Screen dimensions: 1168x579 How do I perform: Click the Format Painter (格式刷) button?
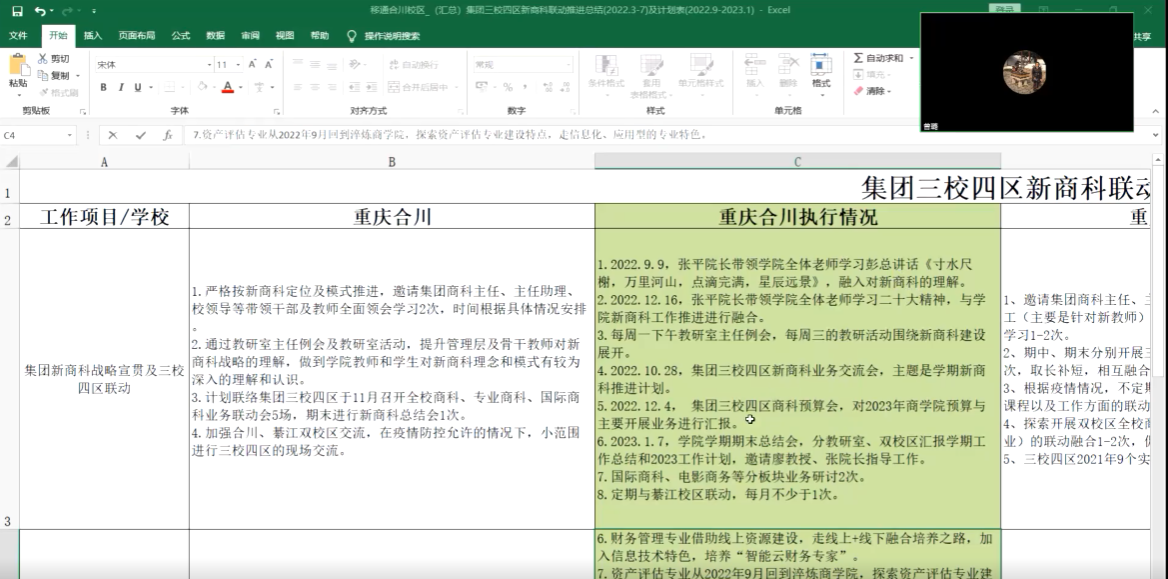tap(59, 92)
